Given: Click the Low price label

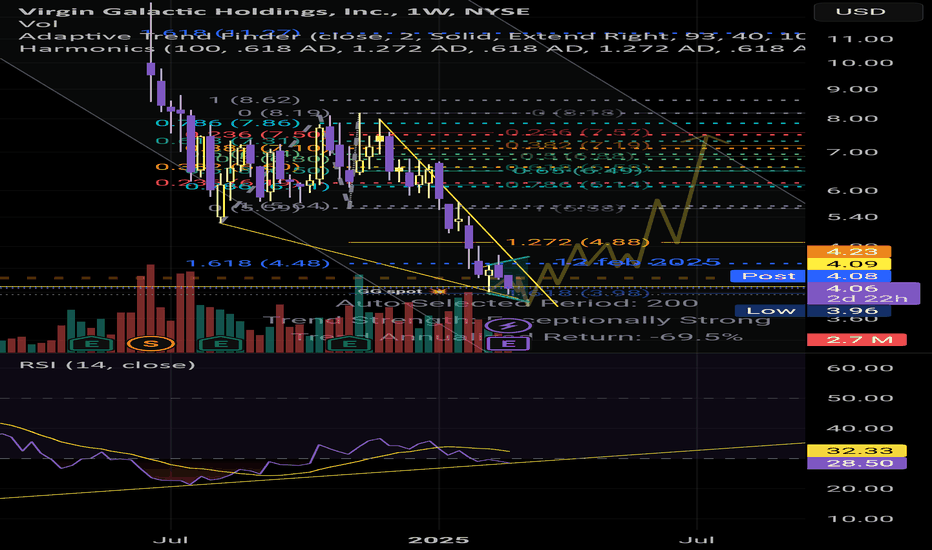Looking at the screenshot, I should click(770, 310).
